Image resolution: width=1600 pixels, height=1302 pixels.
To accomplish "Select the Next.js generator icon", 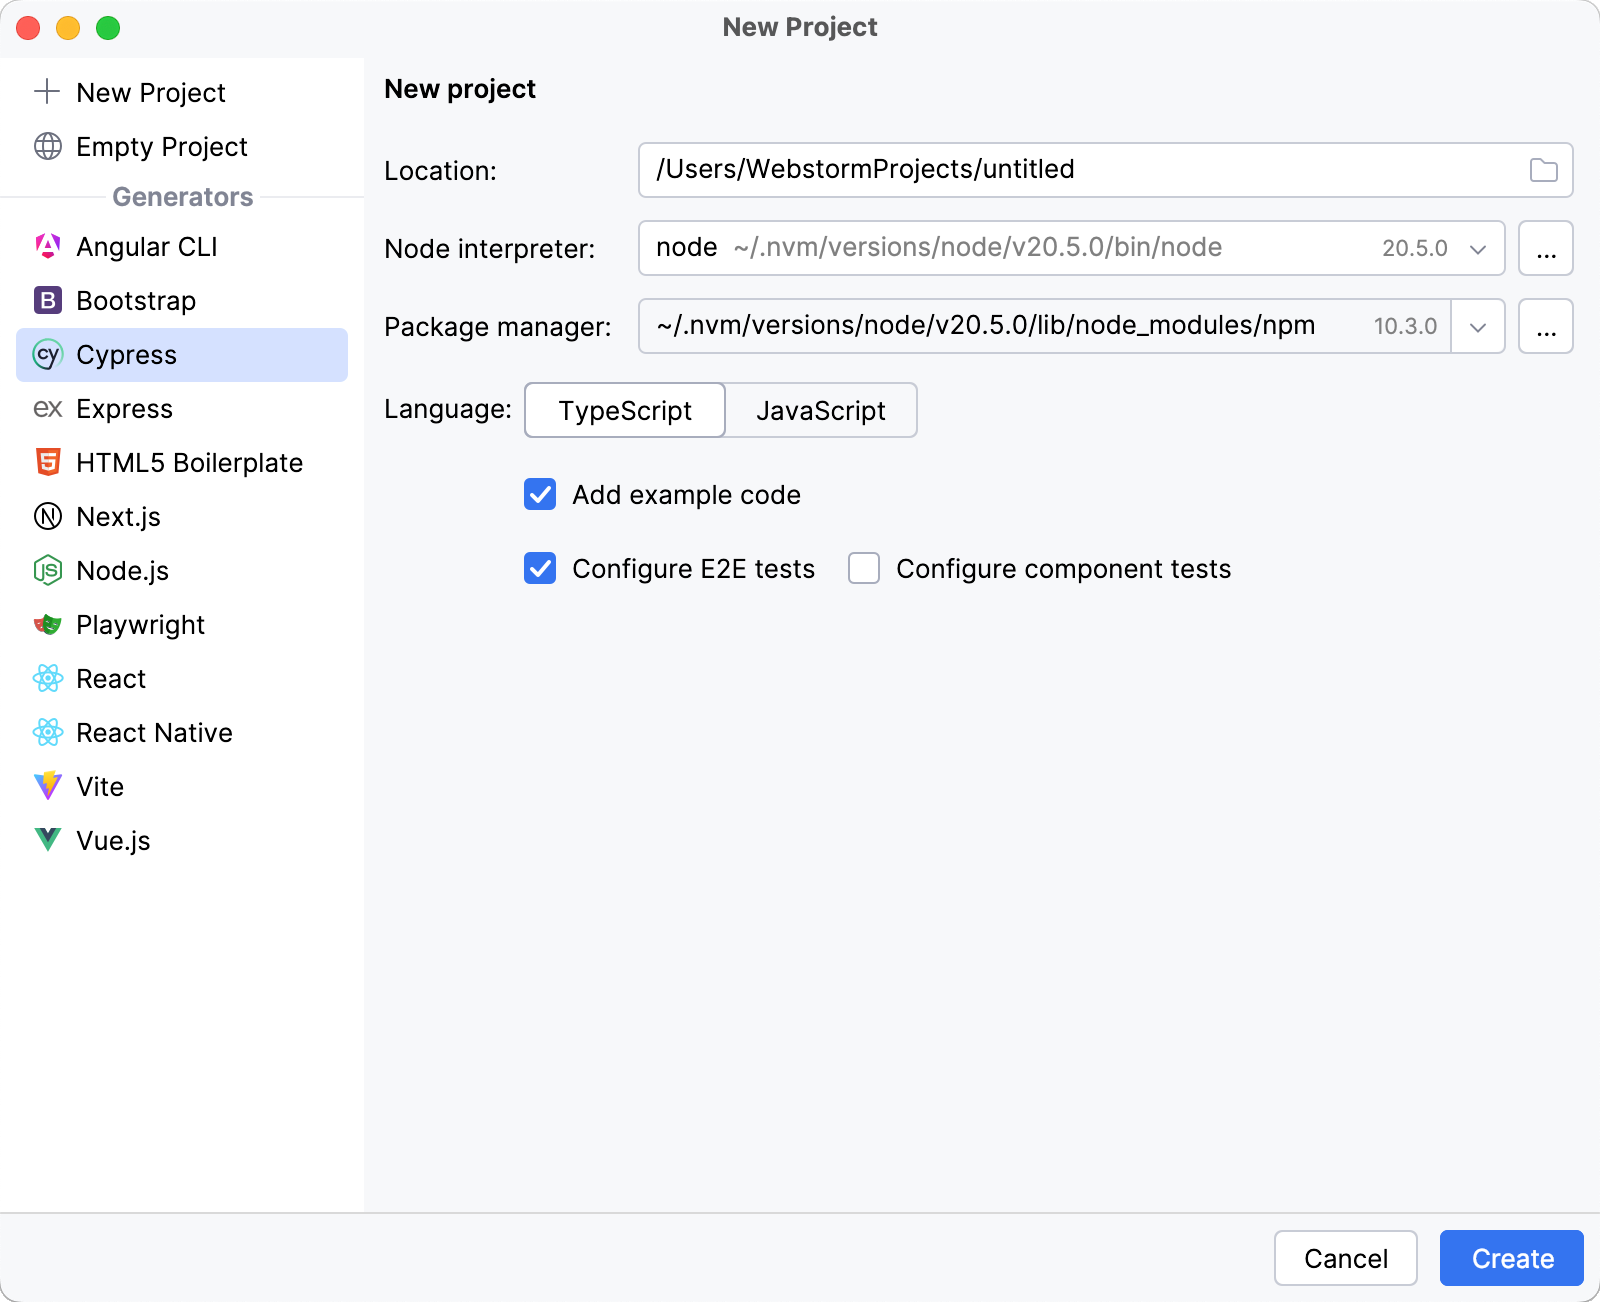I will click(47, 516).
